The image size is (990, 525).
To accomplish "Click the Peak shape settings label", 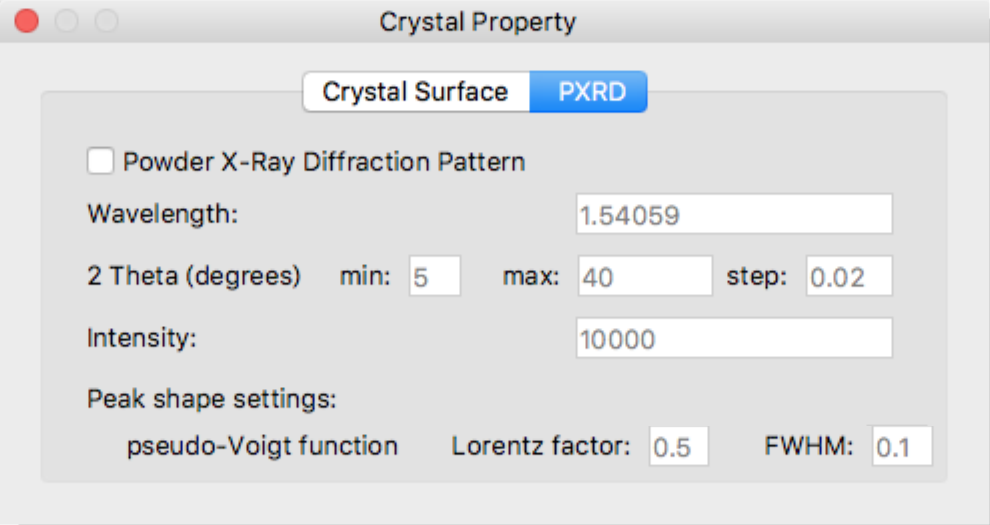I will [212, 399].
